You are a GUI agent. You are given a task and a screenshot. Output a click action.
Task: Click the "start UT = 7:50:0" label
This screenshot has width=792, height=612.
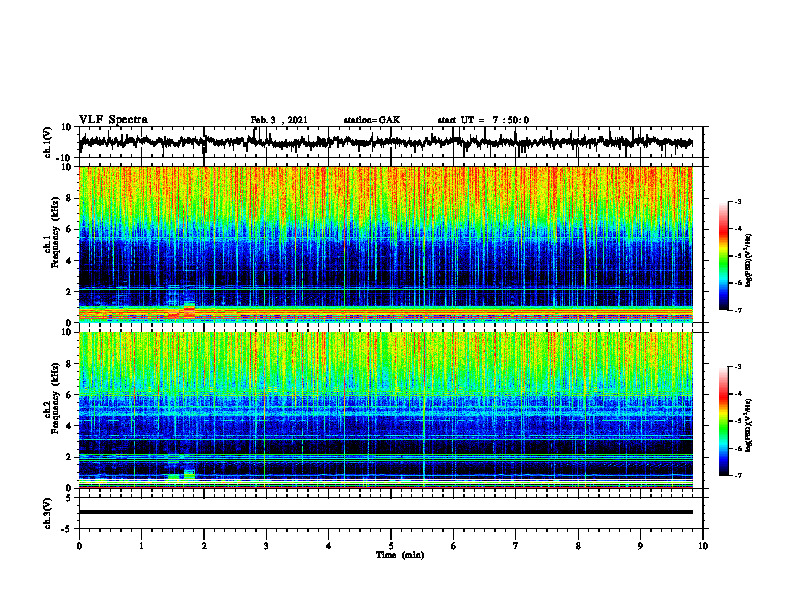(x=483, y=120)
